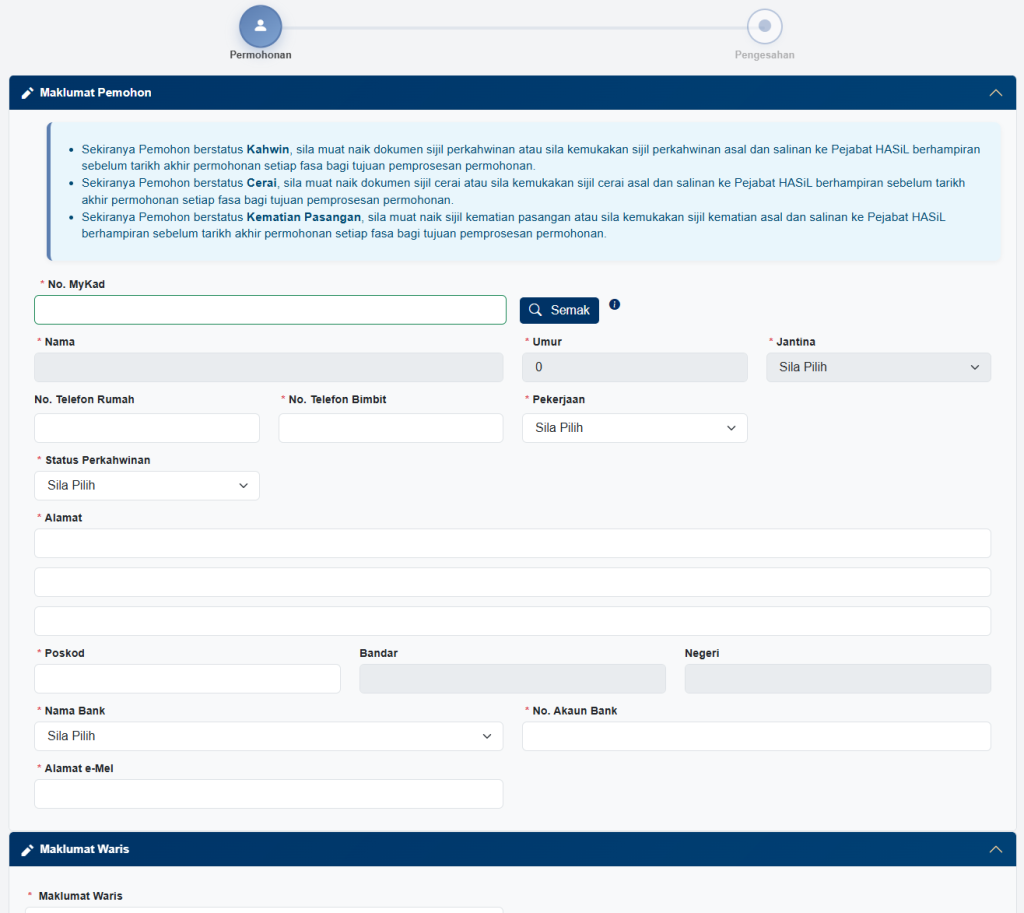The height and width of the screenshot is (913, 1024).
Task: Open the Pekerjaan dropdown
Action: point(634,428)
